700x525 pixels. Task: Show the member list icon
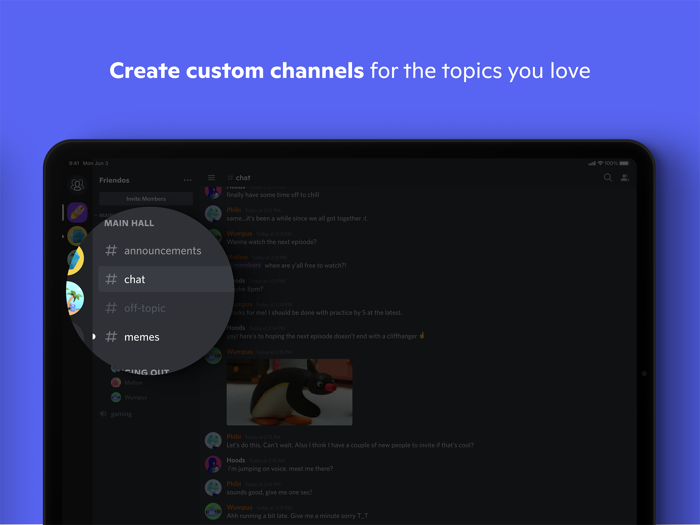tap(625, 178)
